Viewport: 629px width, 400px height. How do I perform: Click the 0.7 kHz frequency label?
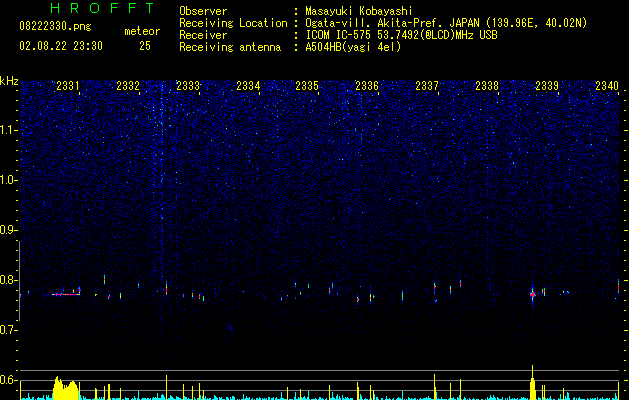(x=8, y=330)
